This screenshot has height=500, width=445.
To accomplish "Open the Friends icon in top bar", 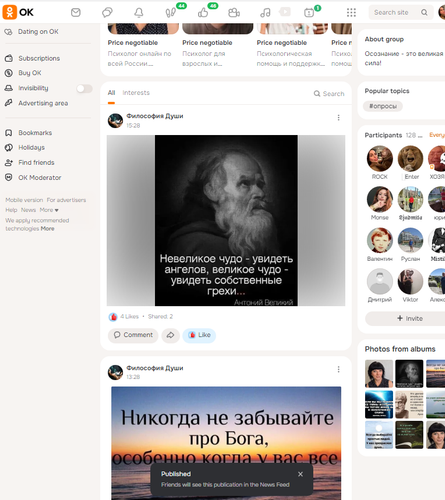I will 234,13.
